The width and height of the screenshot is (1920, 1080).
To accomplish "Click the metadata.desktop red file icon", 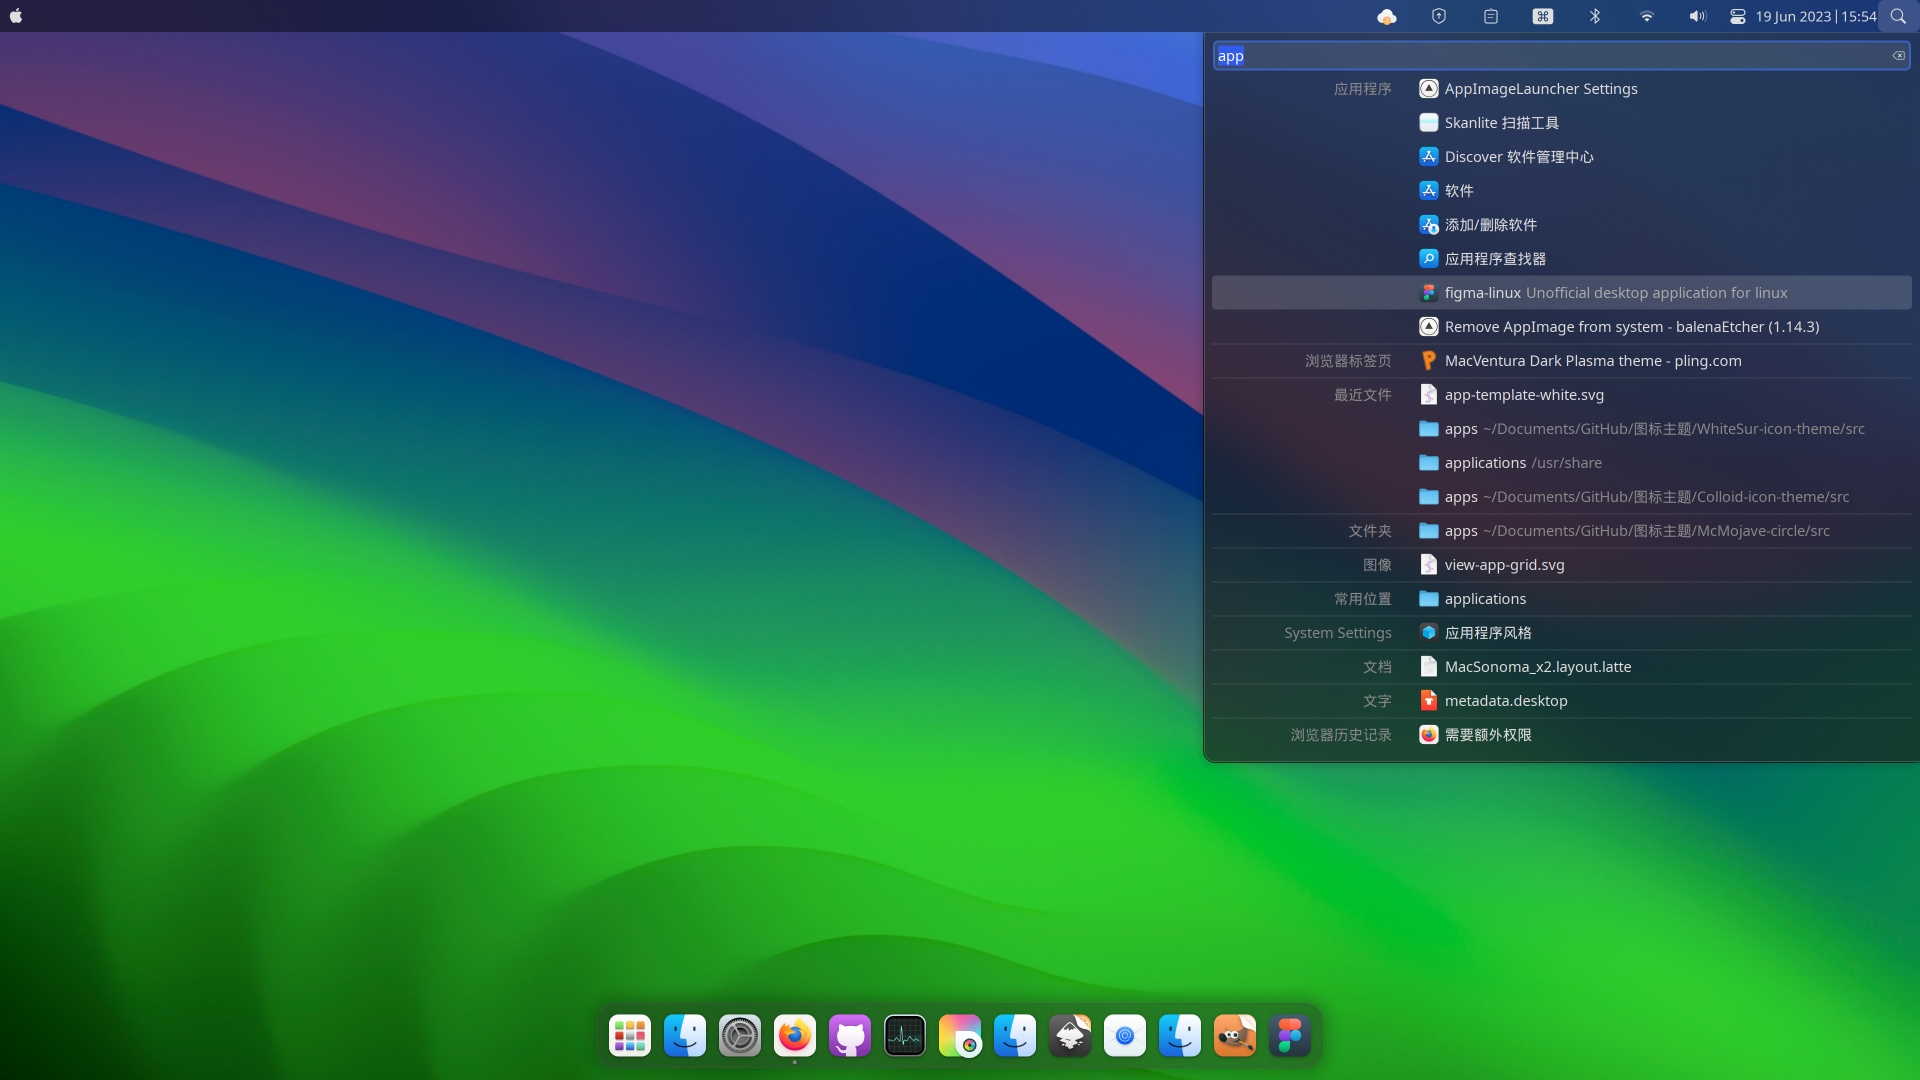I will coord(1429,701).
